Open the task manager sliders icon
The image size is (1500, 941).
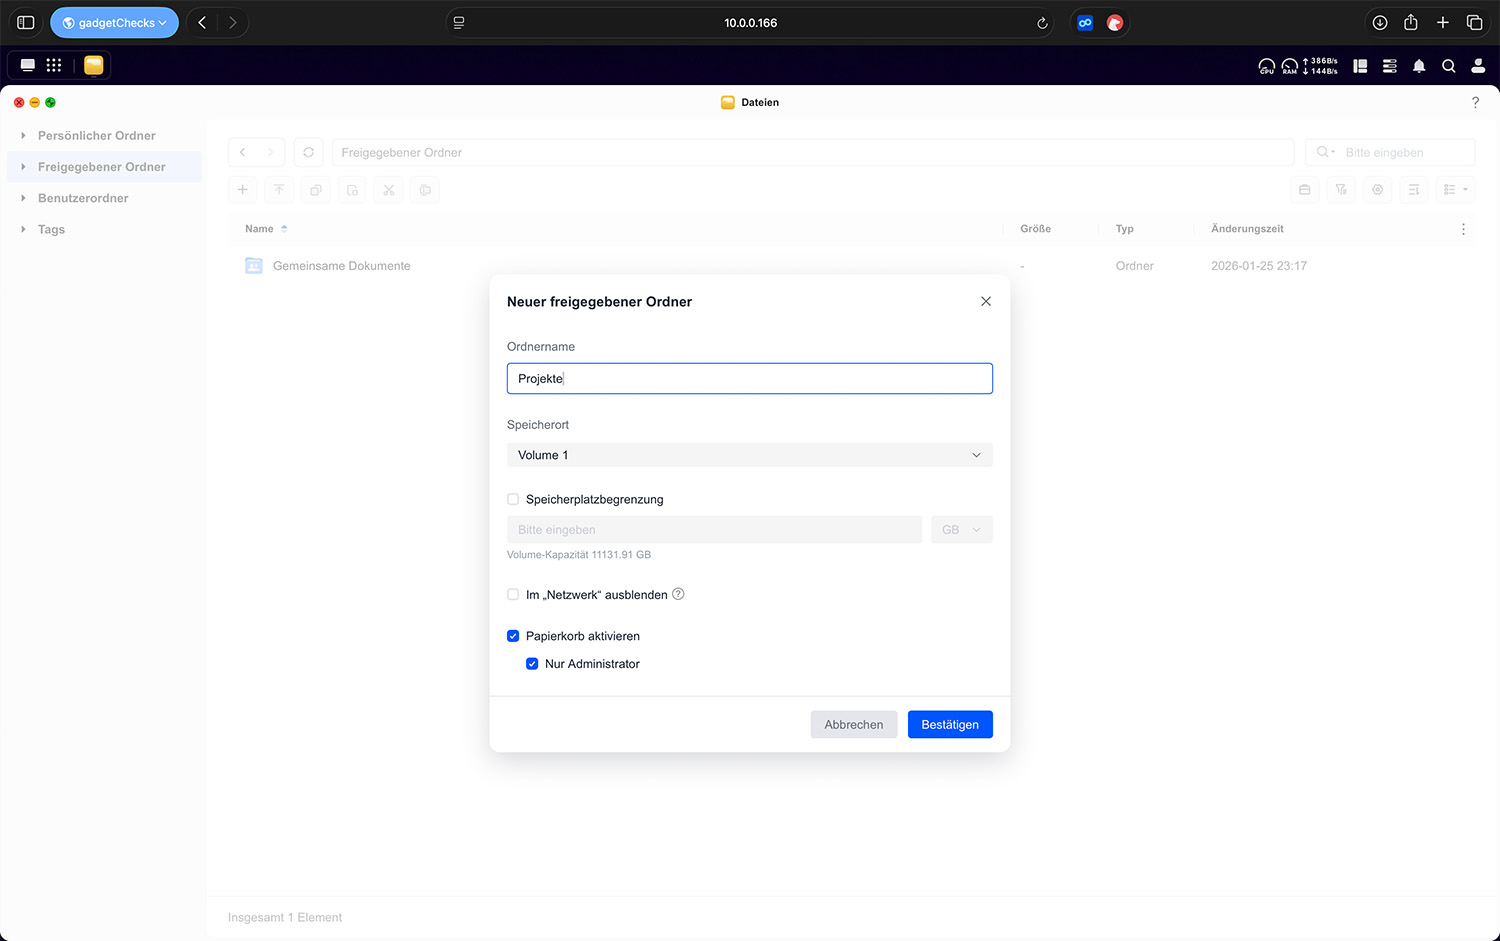coord(1389,66)
